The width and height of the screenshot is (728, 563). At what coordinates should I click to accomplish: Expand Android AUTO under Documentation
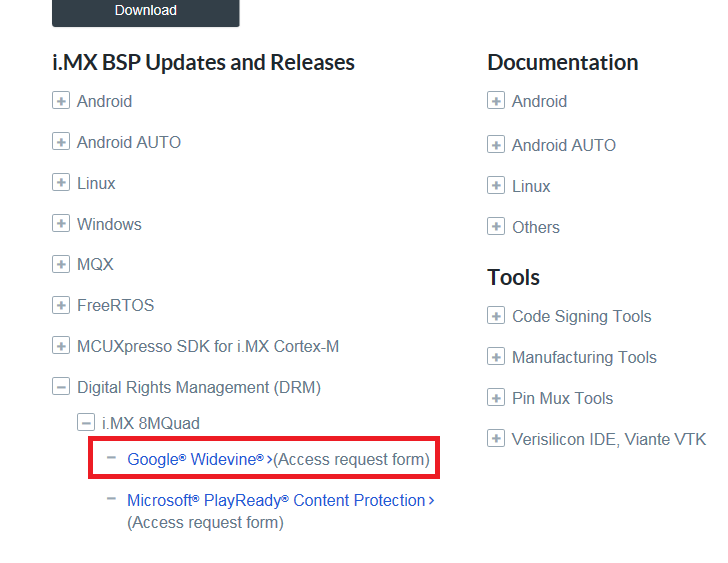tap(496, 145)
